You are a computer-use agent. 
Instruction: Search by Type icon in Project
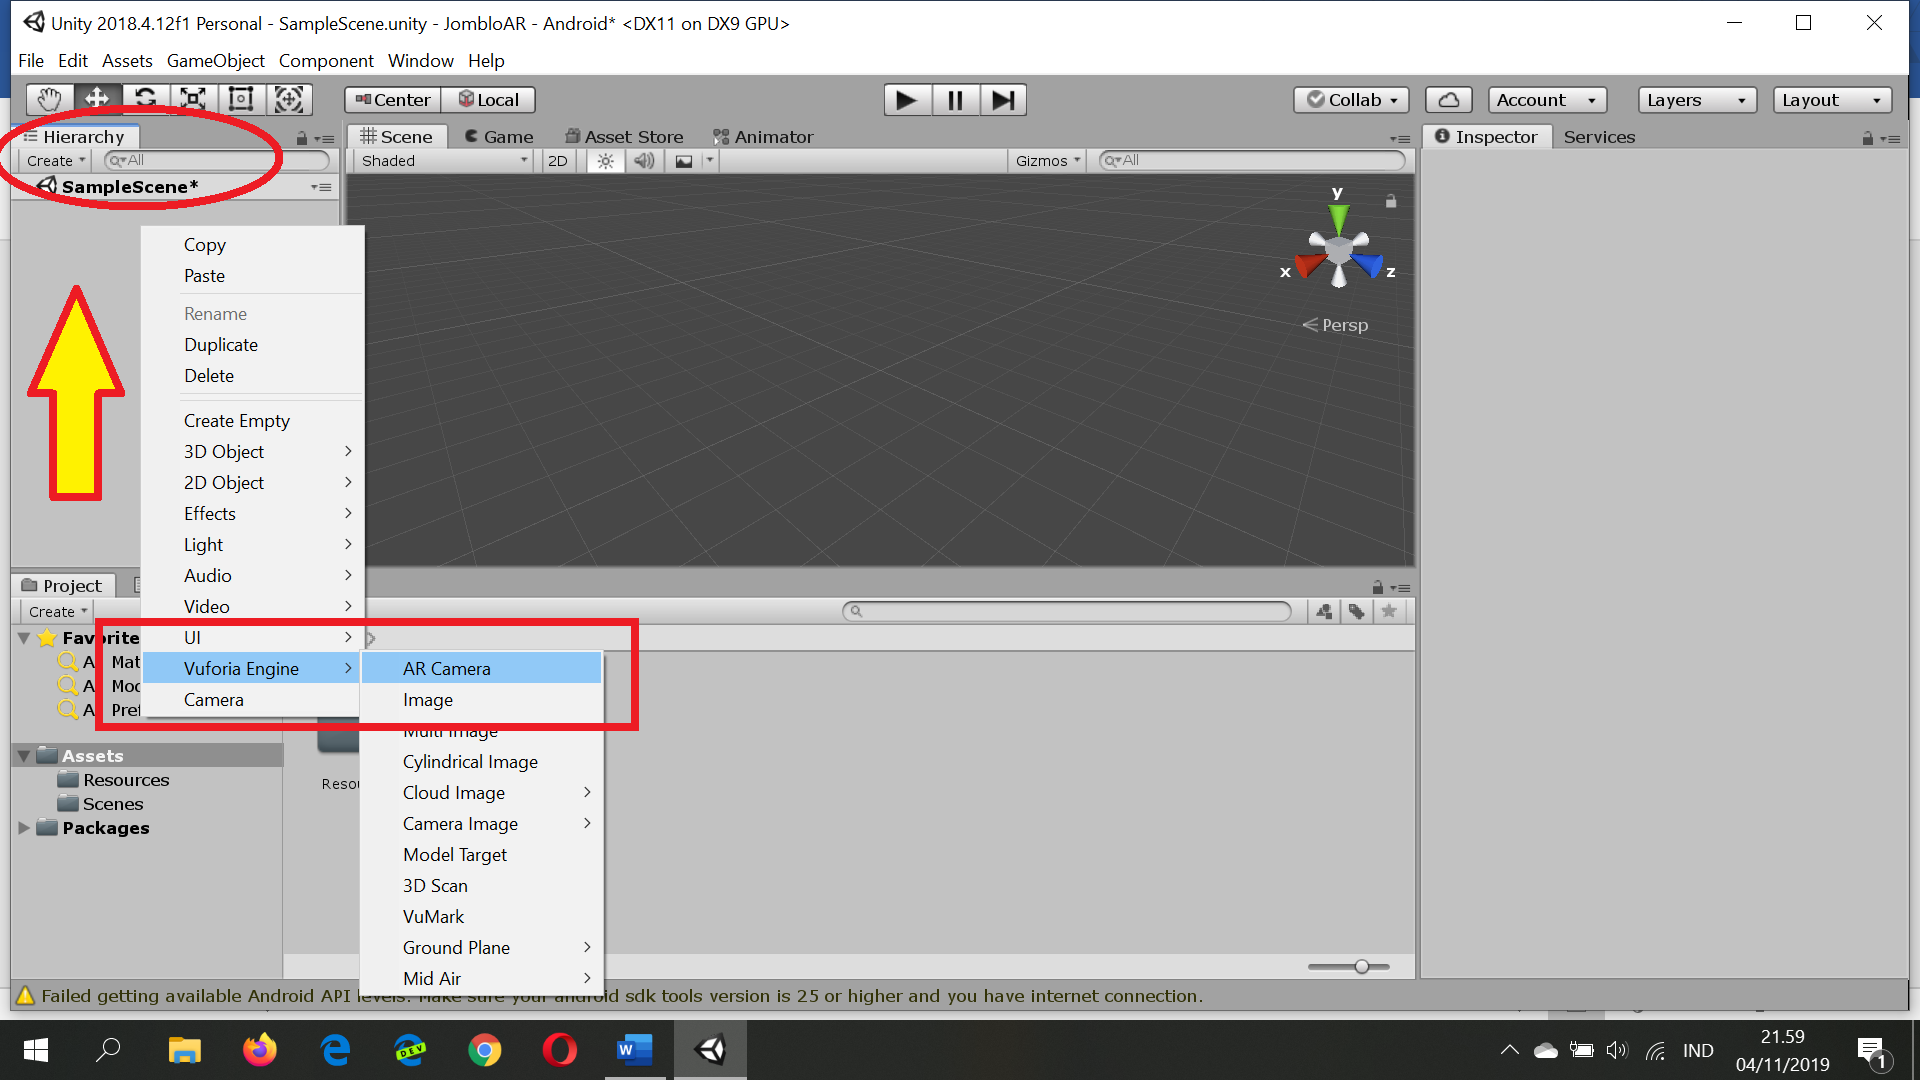(1324, 611)
